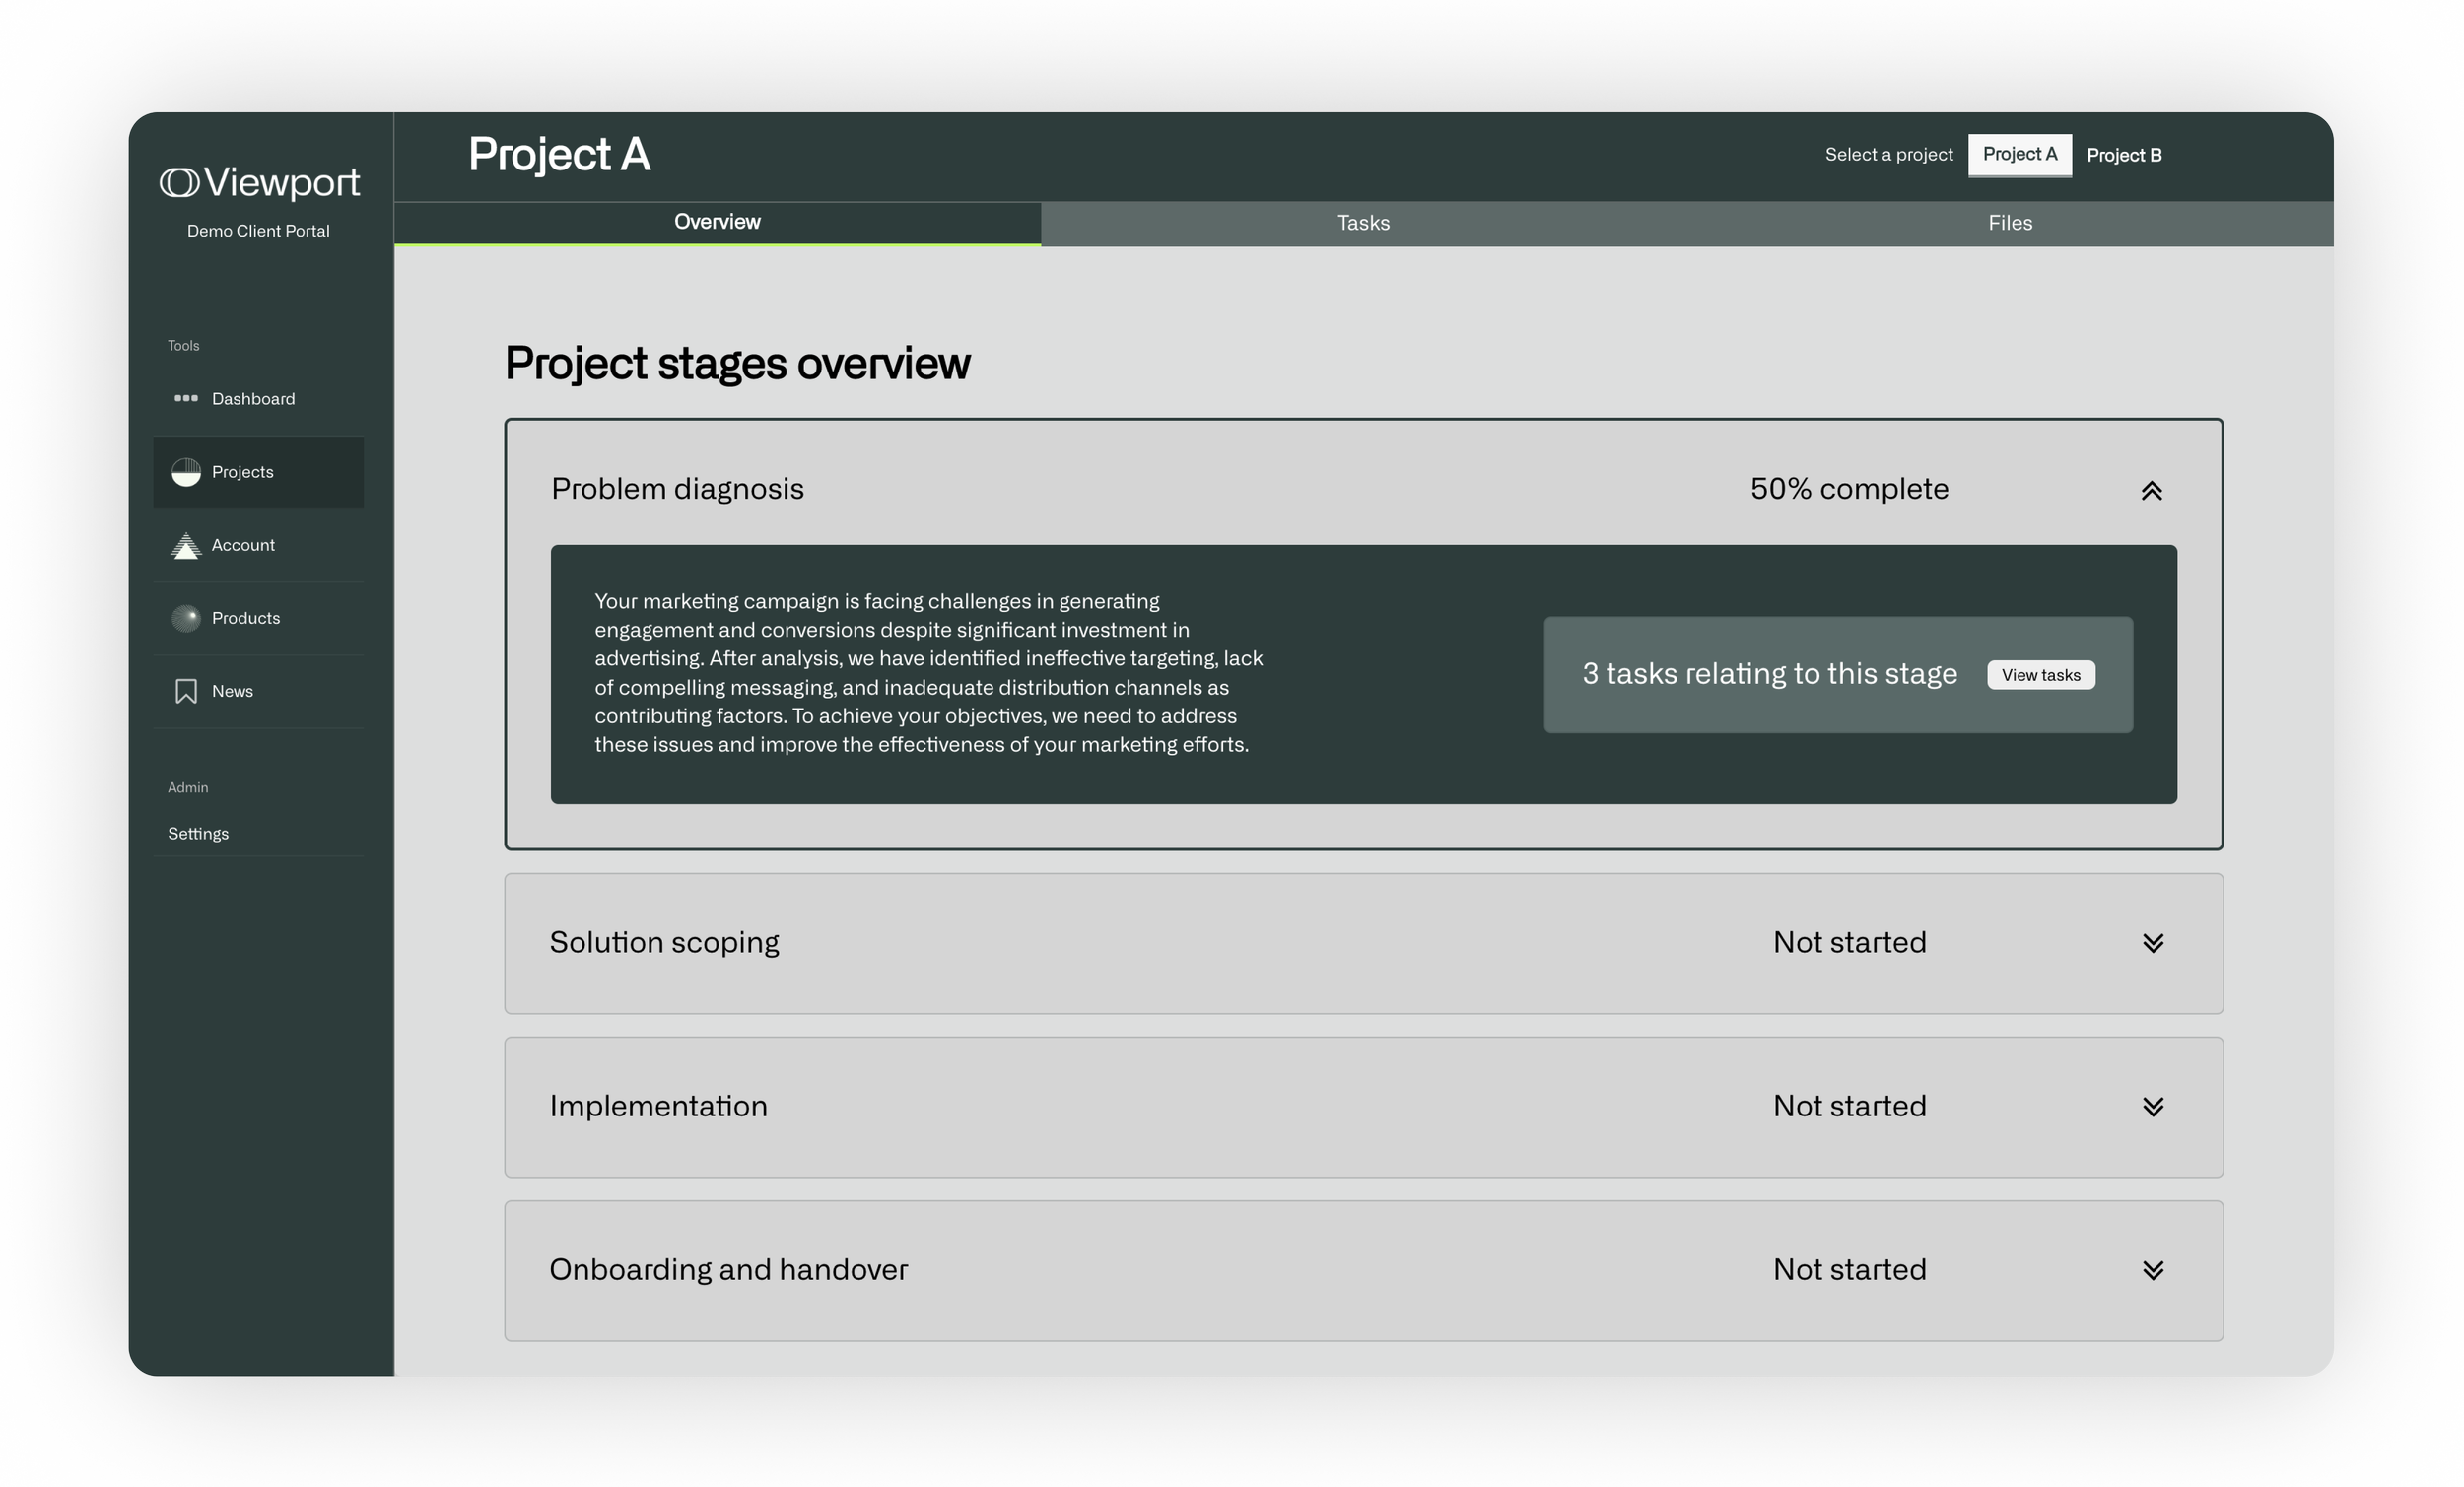Open the Files tab
Screen dimensions: 2464x1487
tap(2010, 222)
